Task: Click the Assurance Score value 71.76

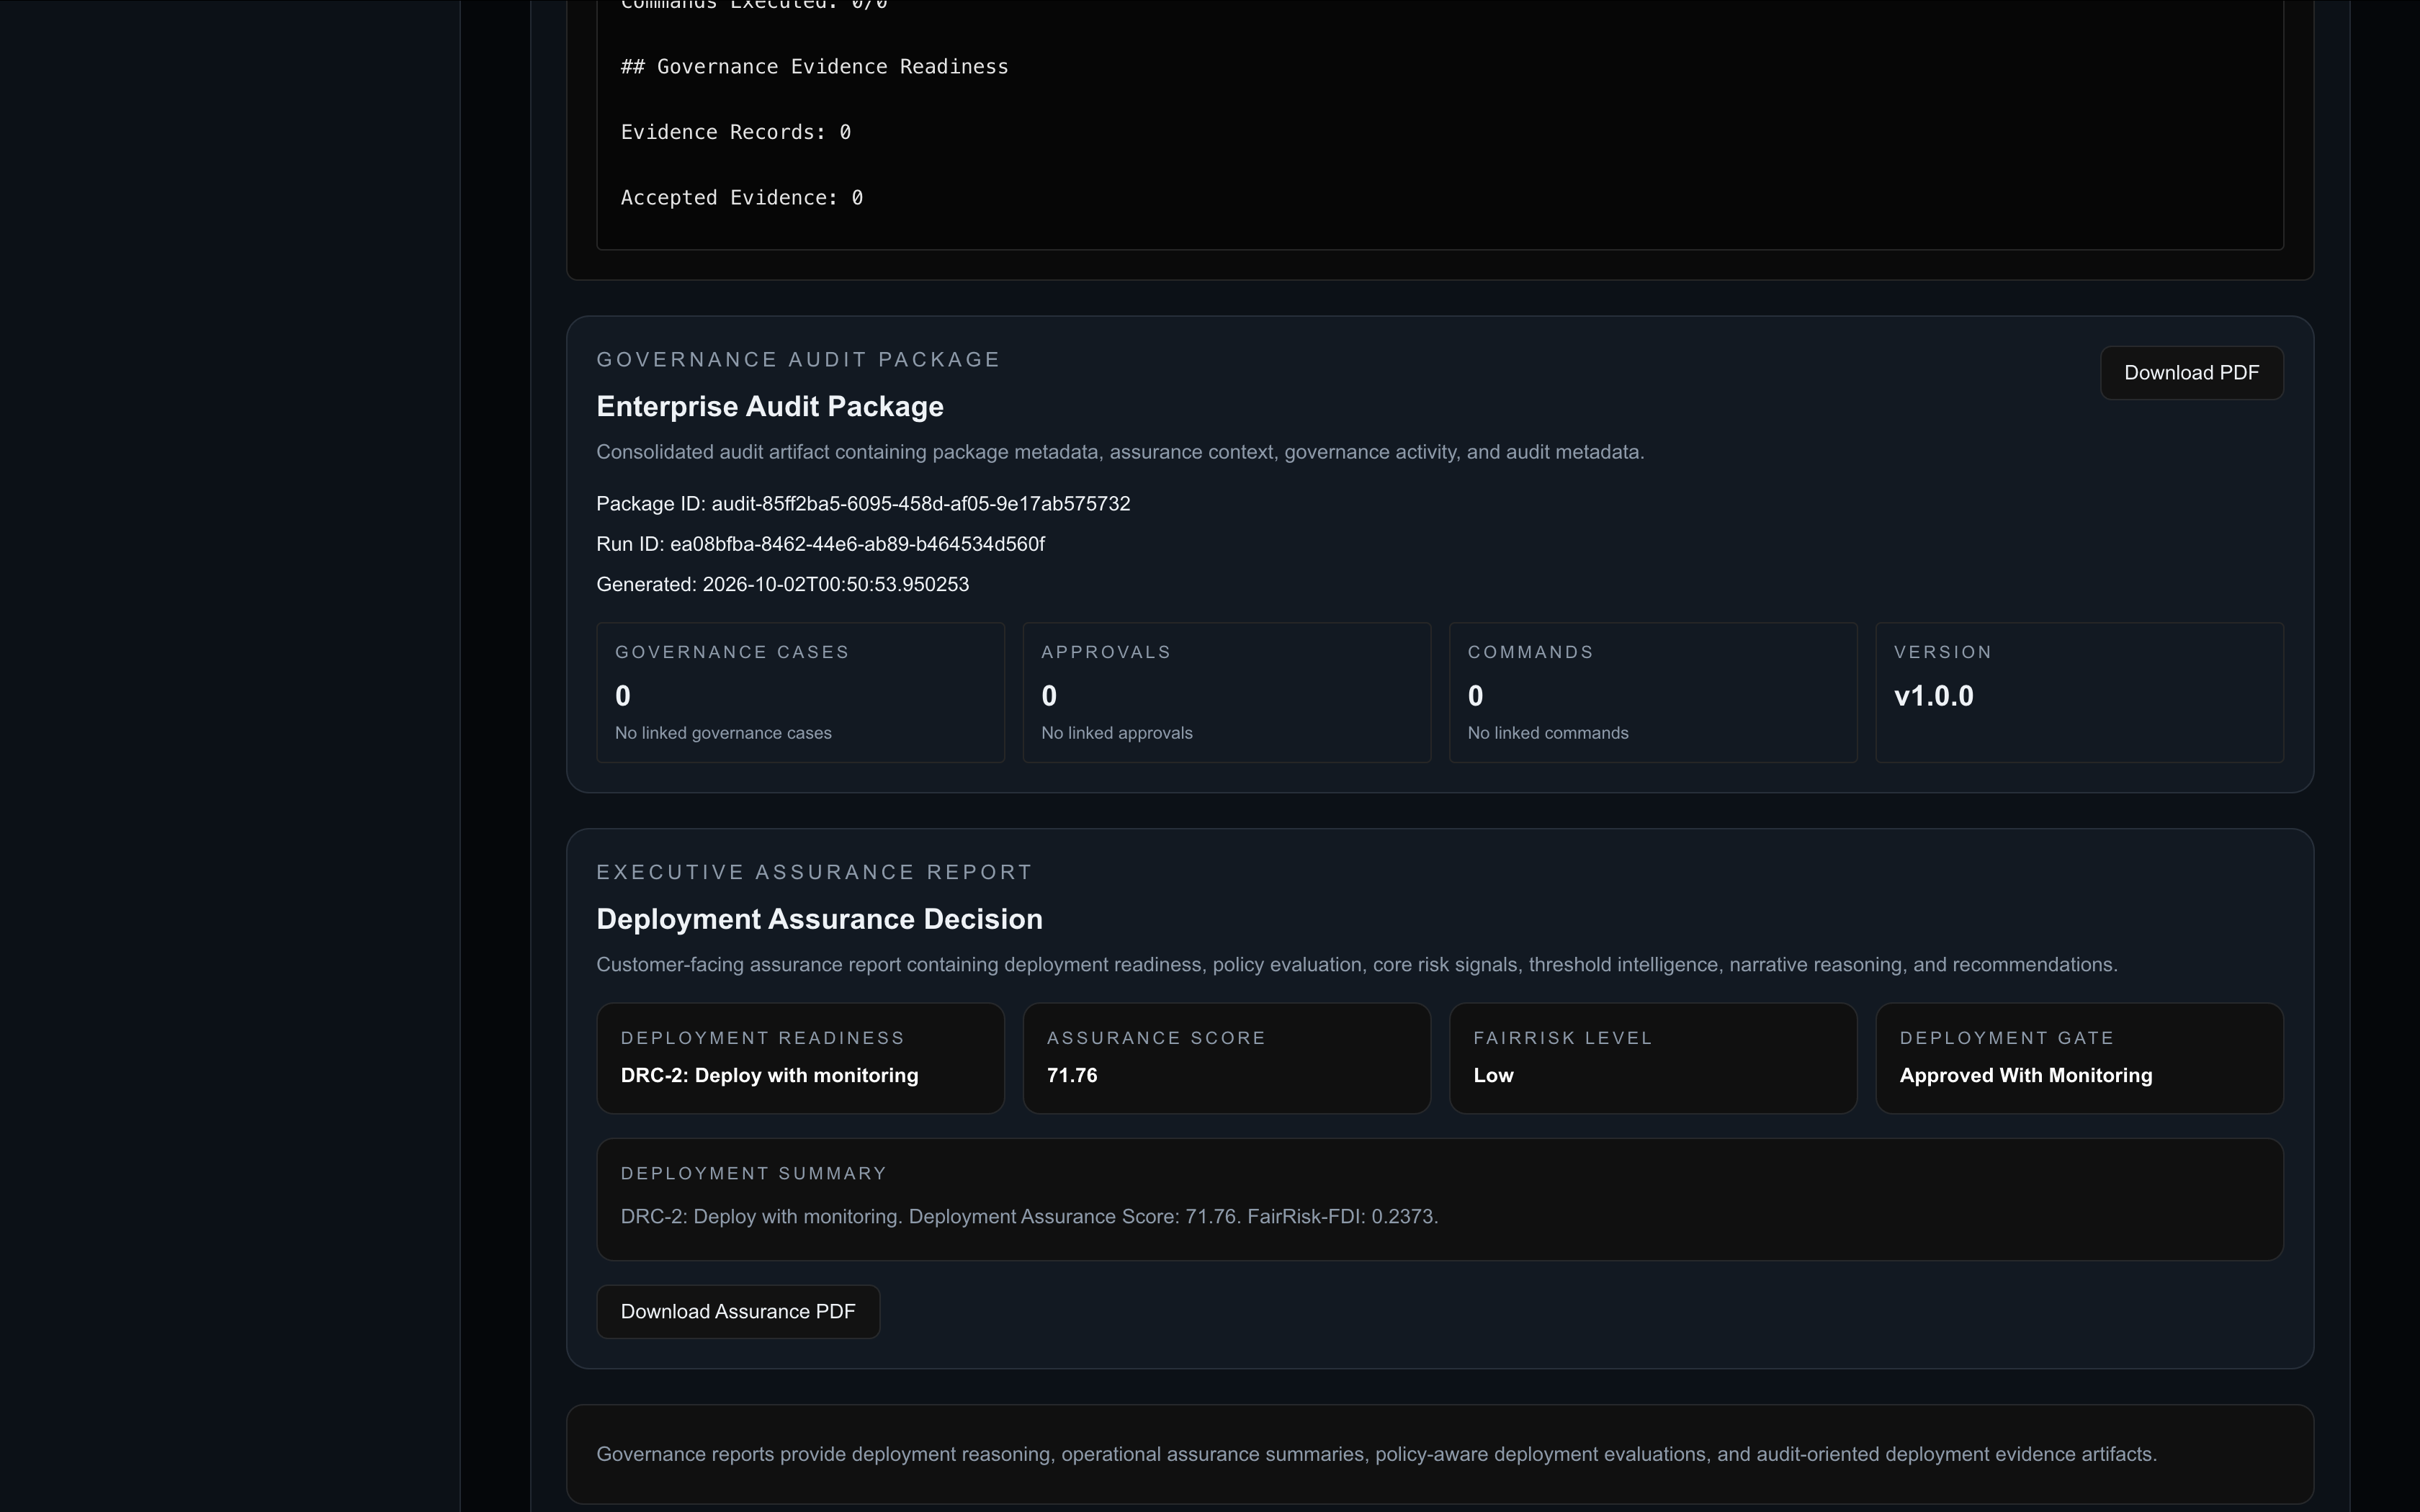Action: coord(1072,1075)
